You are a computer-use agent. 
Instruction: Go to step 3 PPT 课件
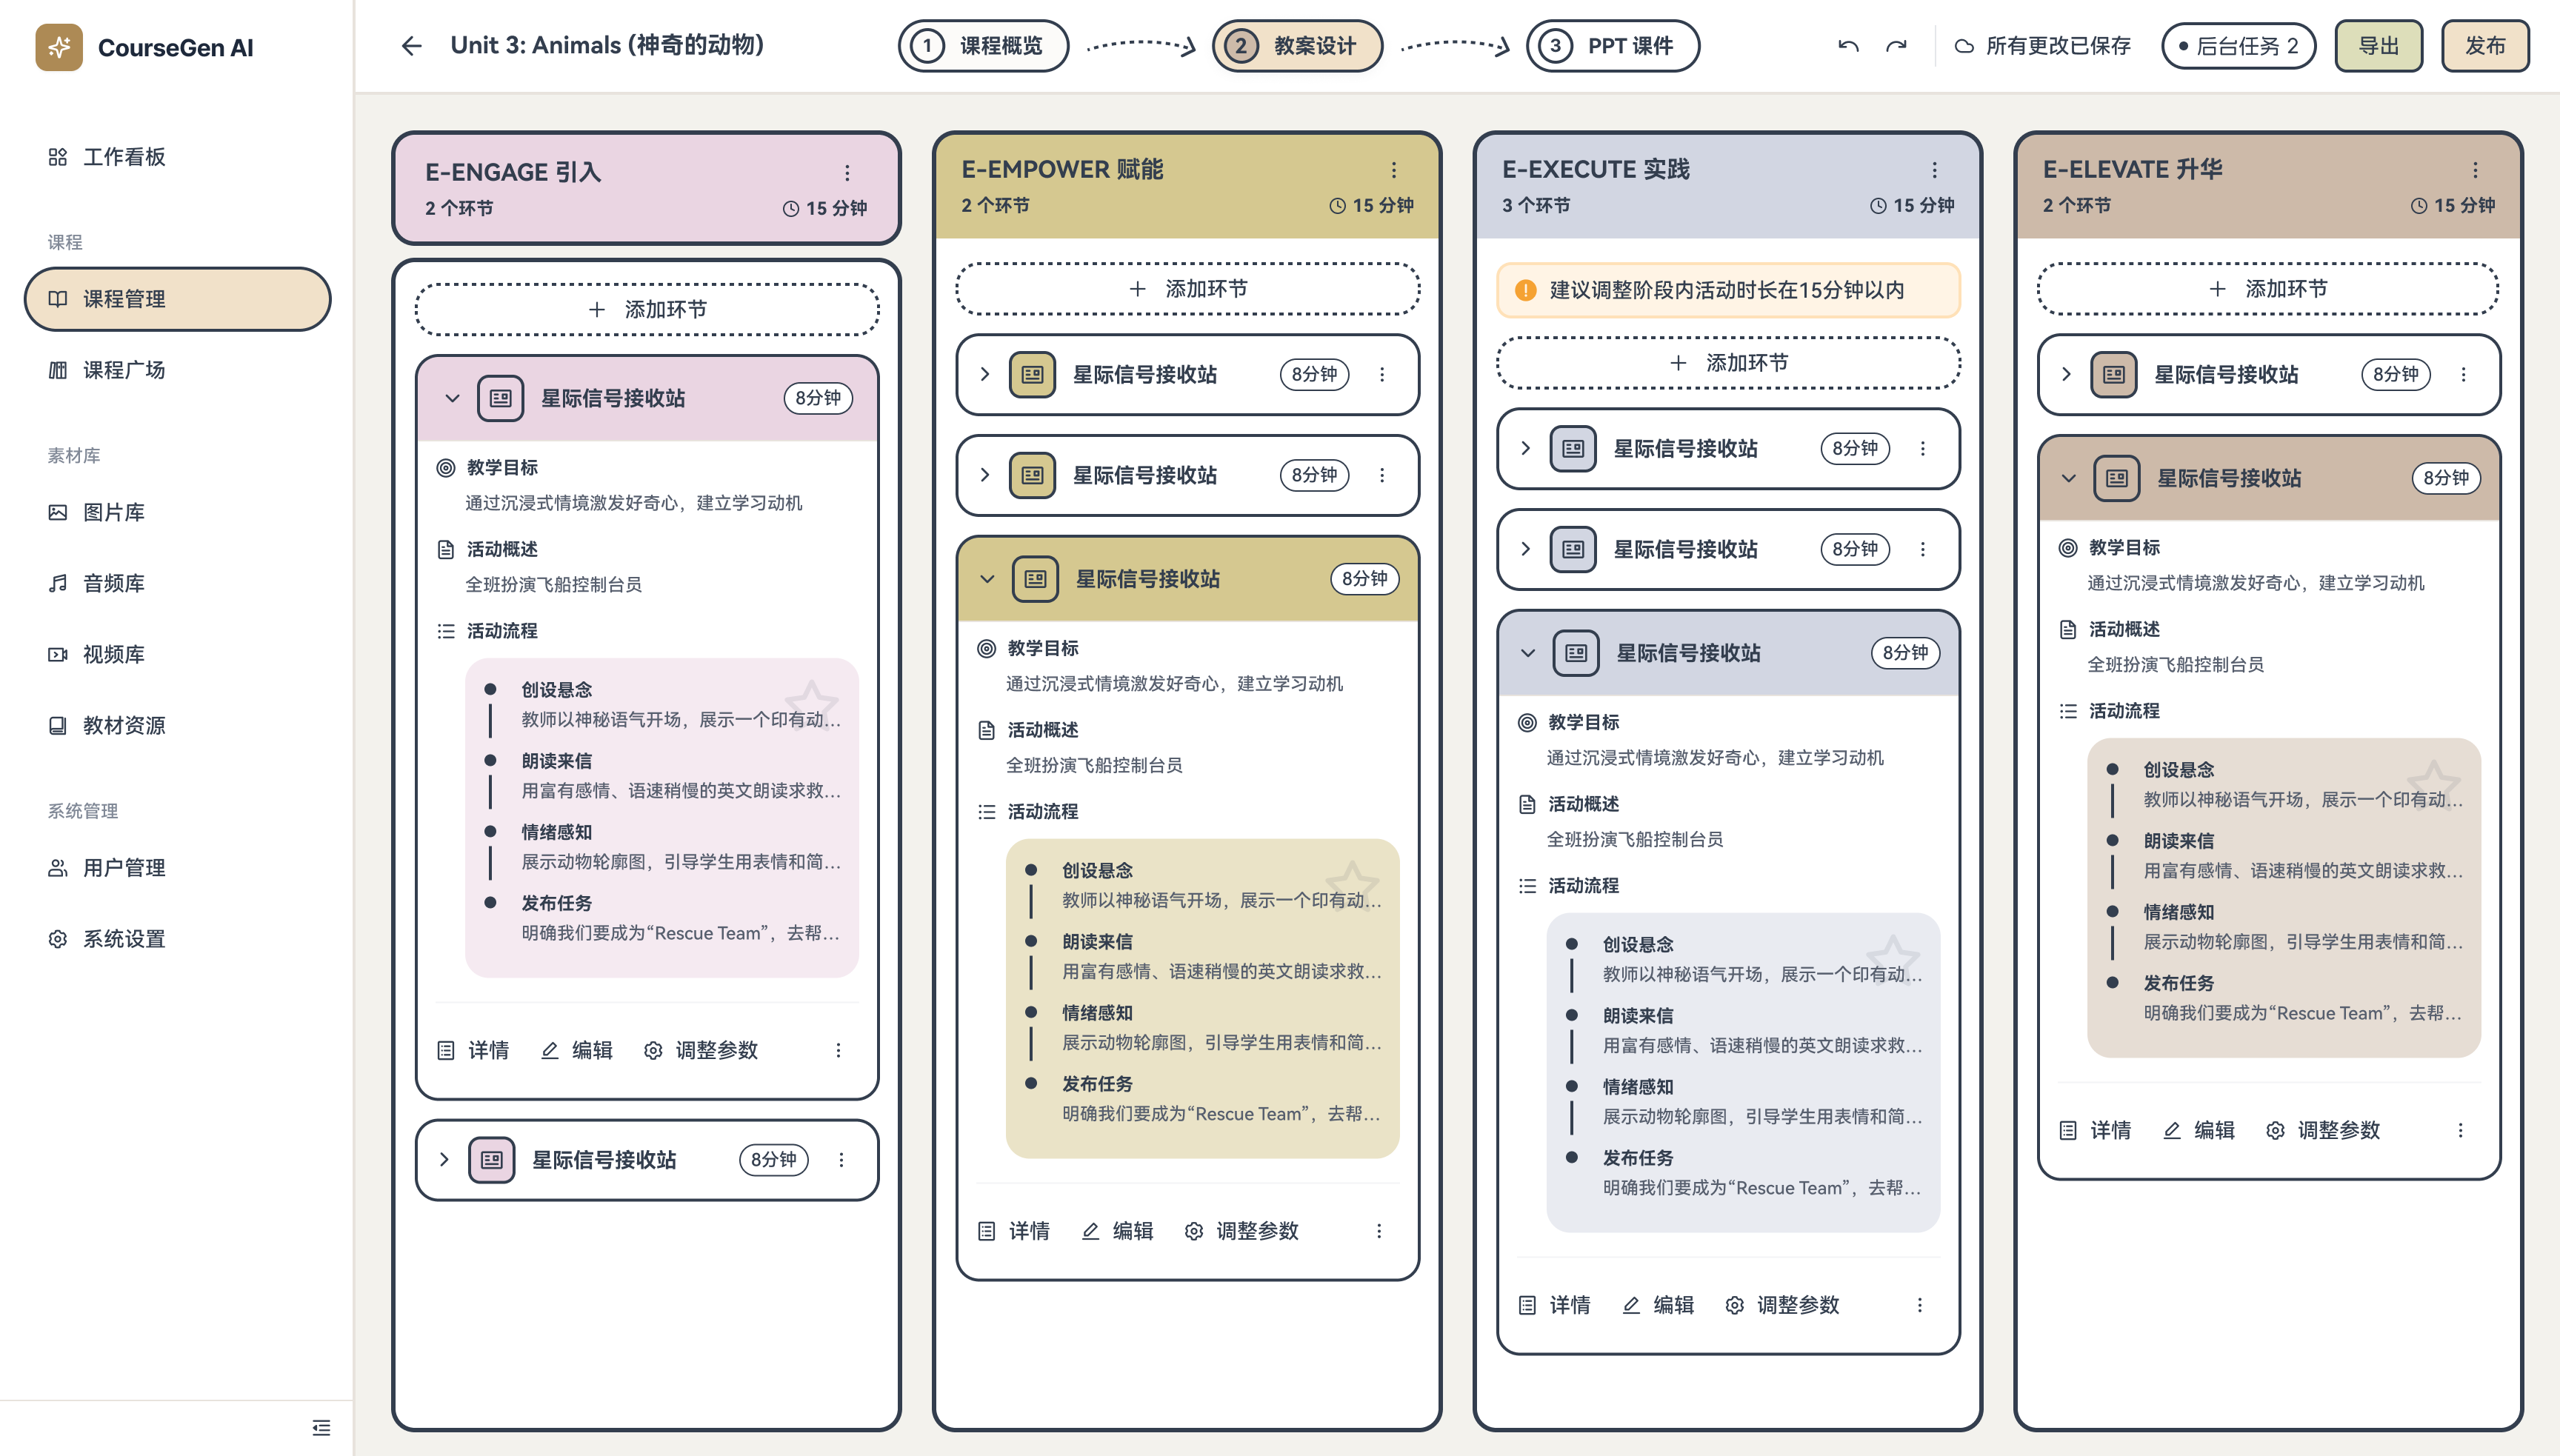coord(1612,46)
